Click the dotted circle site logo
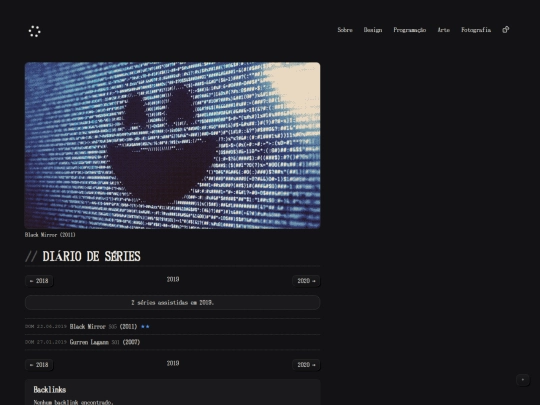The height and width of the screenshot is (405, 540). coord(34,31)
